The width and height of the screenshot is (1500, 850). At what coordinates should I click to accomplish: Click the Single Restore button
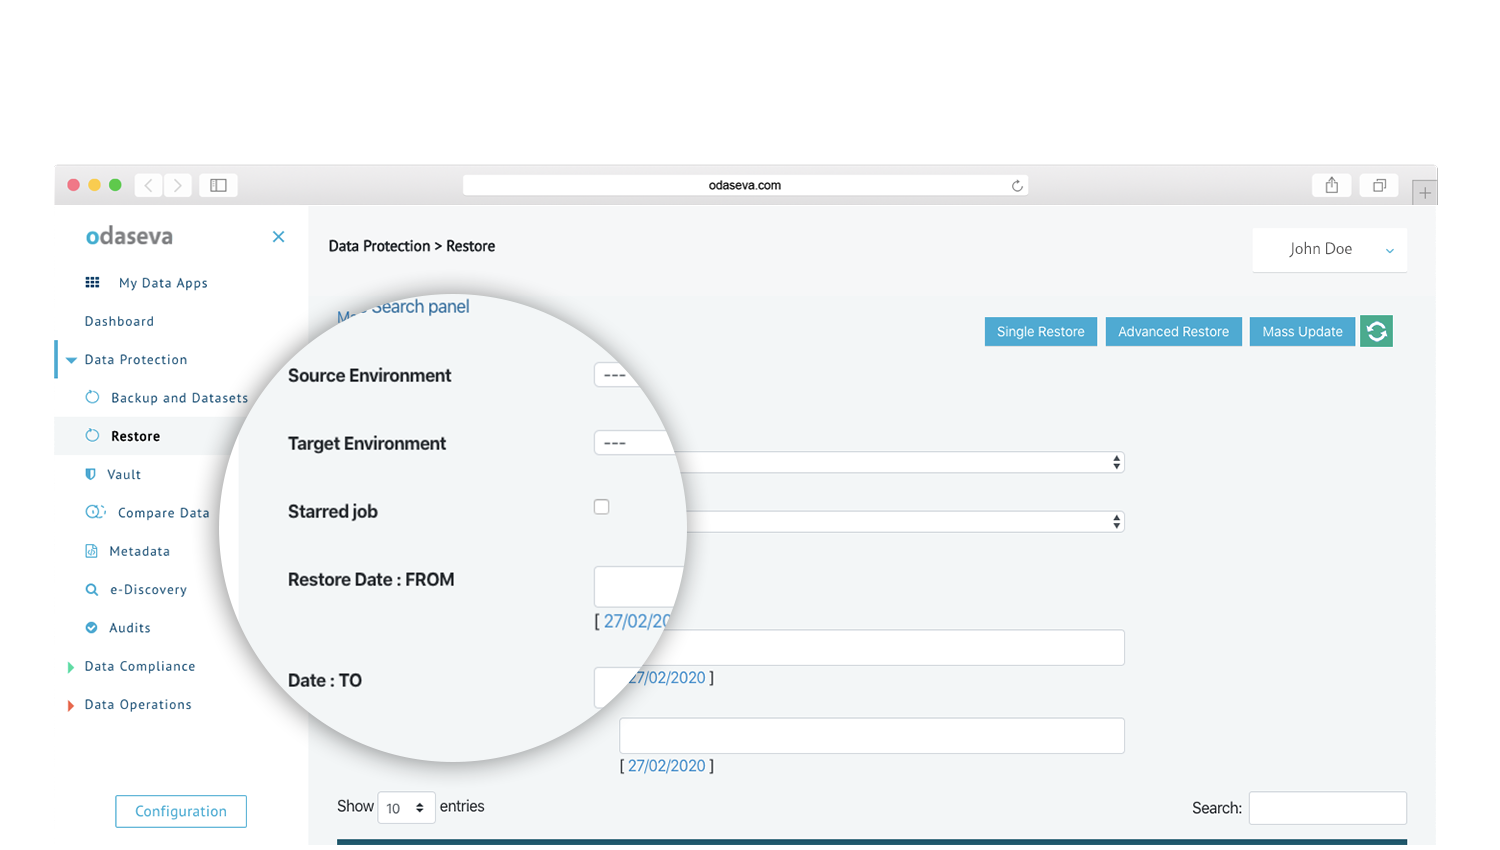point(1040,332)
